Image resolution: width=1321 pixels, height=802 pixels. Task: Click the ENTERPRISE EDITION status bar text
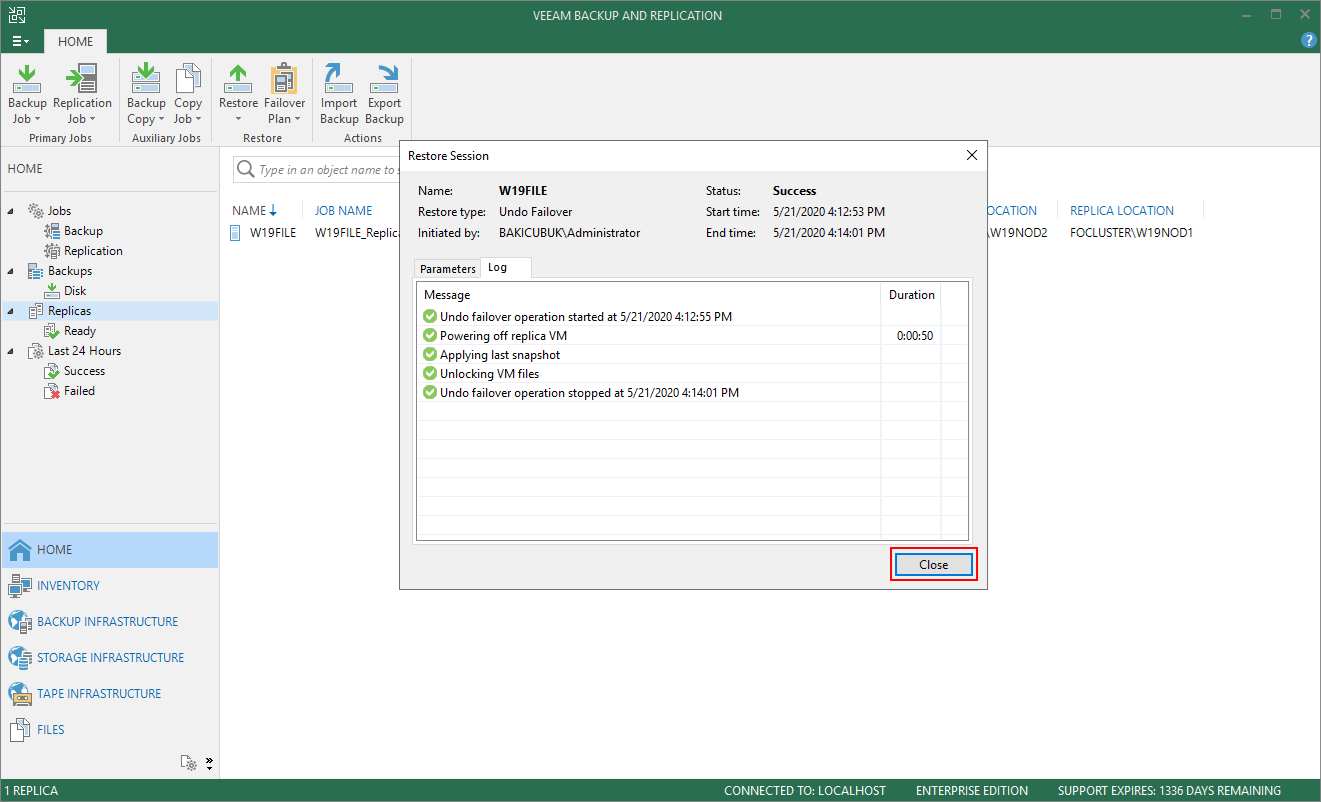pyautogui.click(x=972, y=791)
